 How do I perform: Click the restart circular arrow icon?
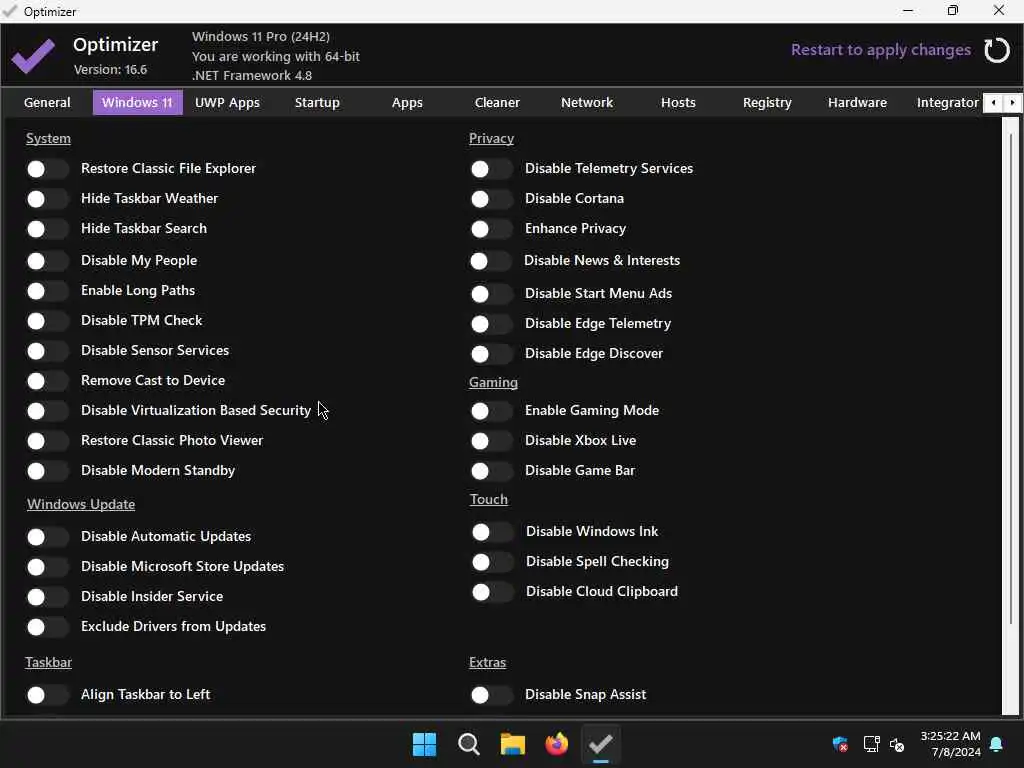click(x=997, y=50)
